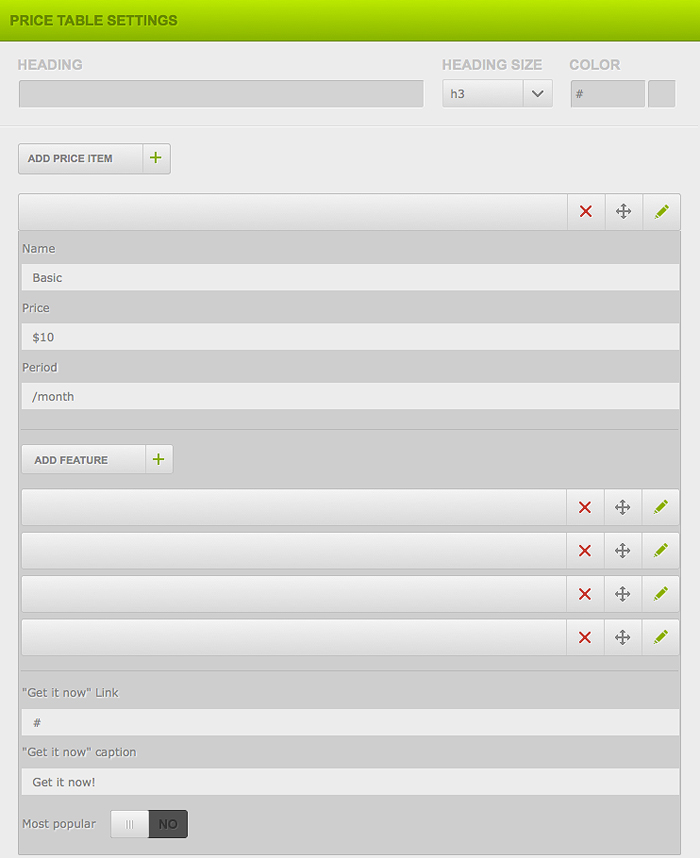The width and height of the screenshot is (700, 858).
Task: Delete the first feature row
Action: [585, 507]
